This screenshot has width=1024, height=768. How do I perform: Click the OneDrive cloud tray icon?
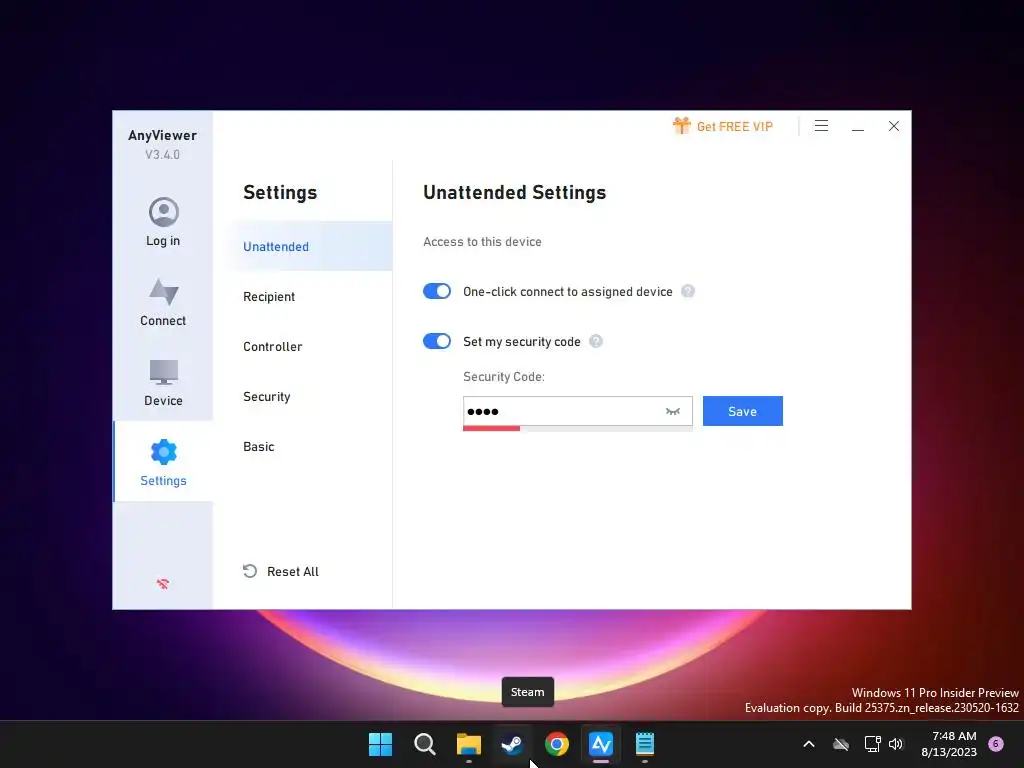(841, 744)
